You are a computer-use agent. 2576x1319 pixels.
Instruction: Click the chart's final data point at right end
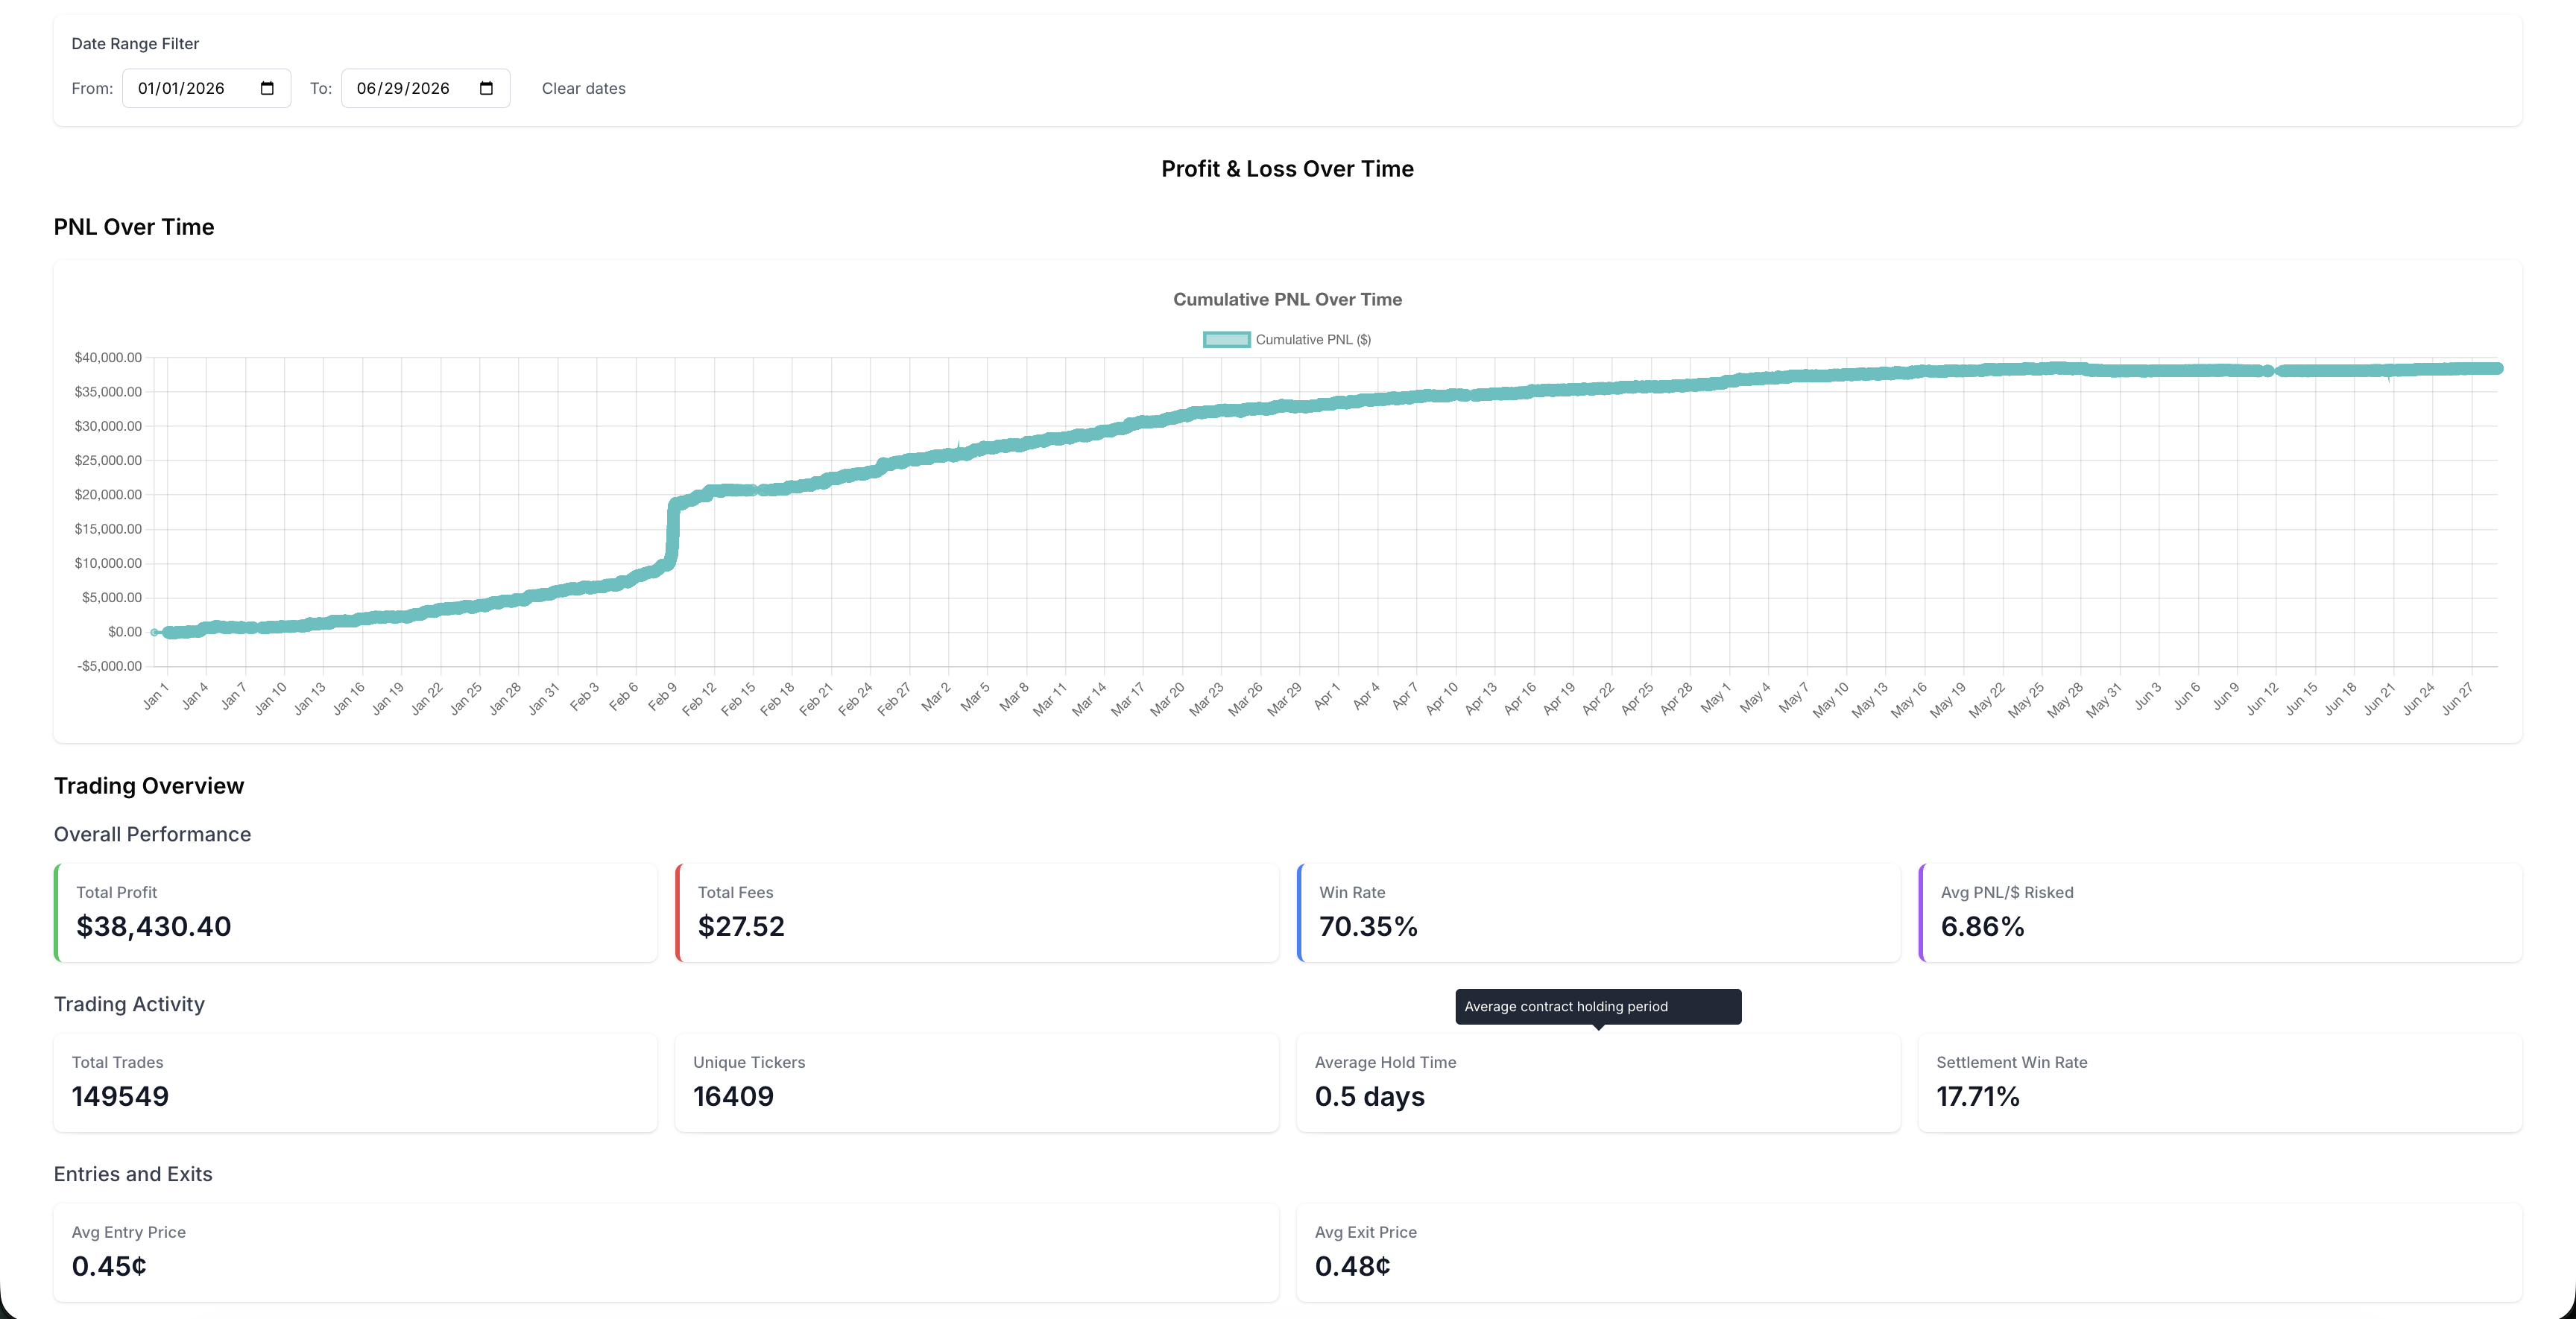[x=2496, y=369]
